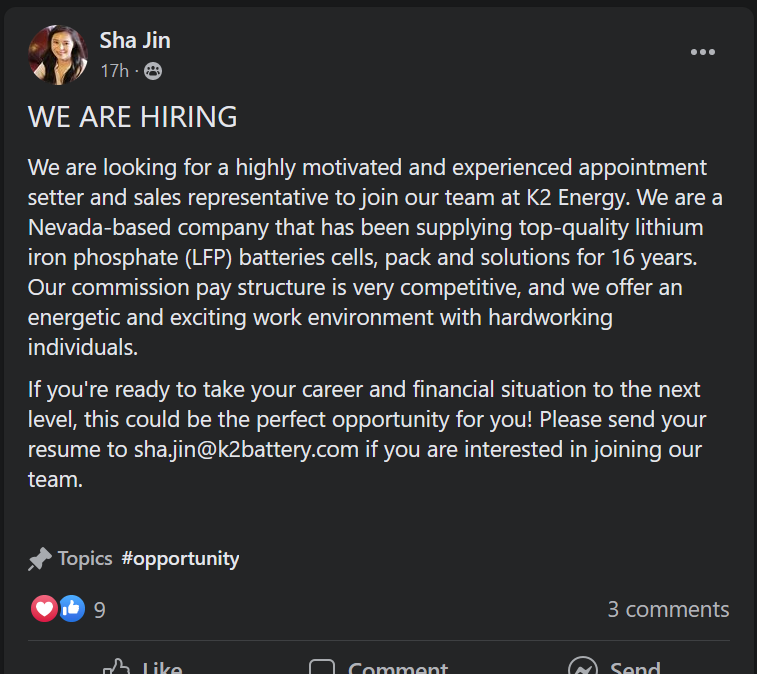Click the red heart reaction icon
The height and width of the screenshot is (674, 757).
point(44,608)
